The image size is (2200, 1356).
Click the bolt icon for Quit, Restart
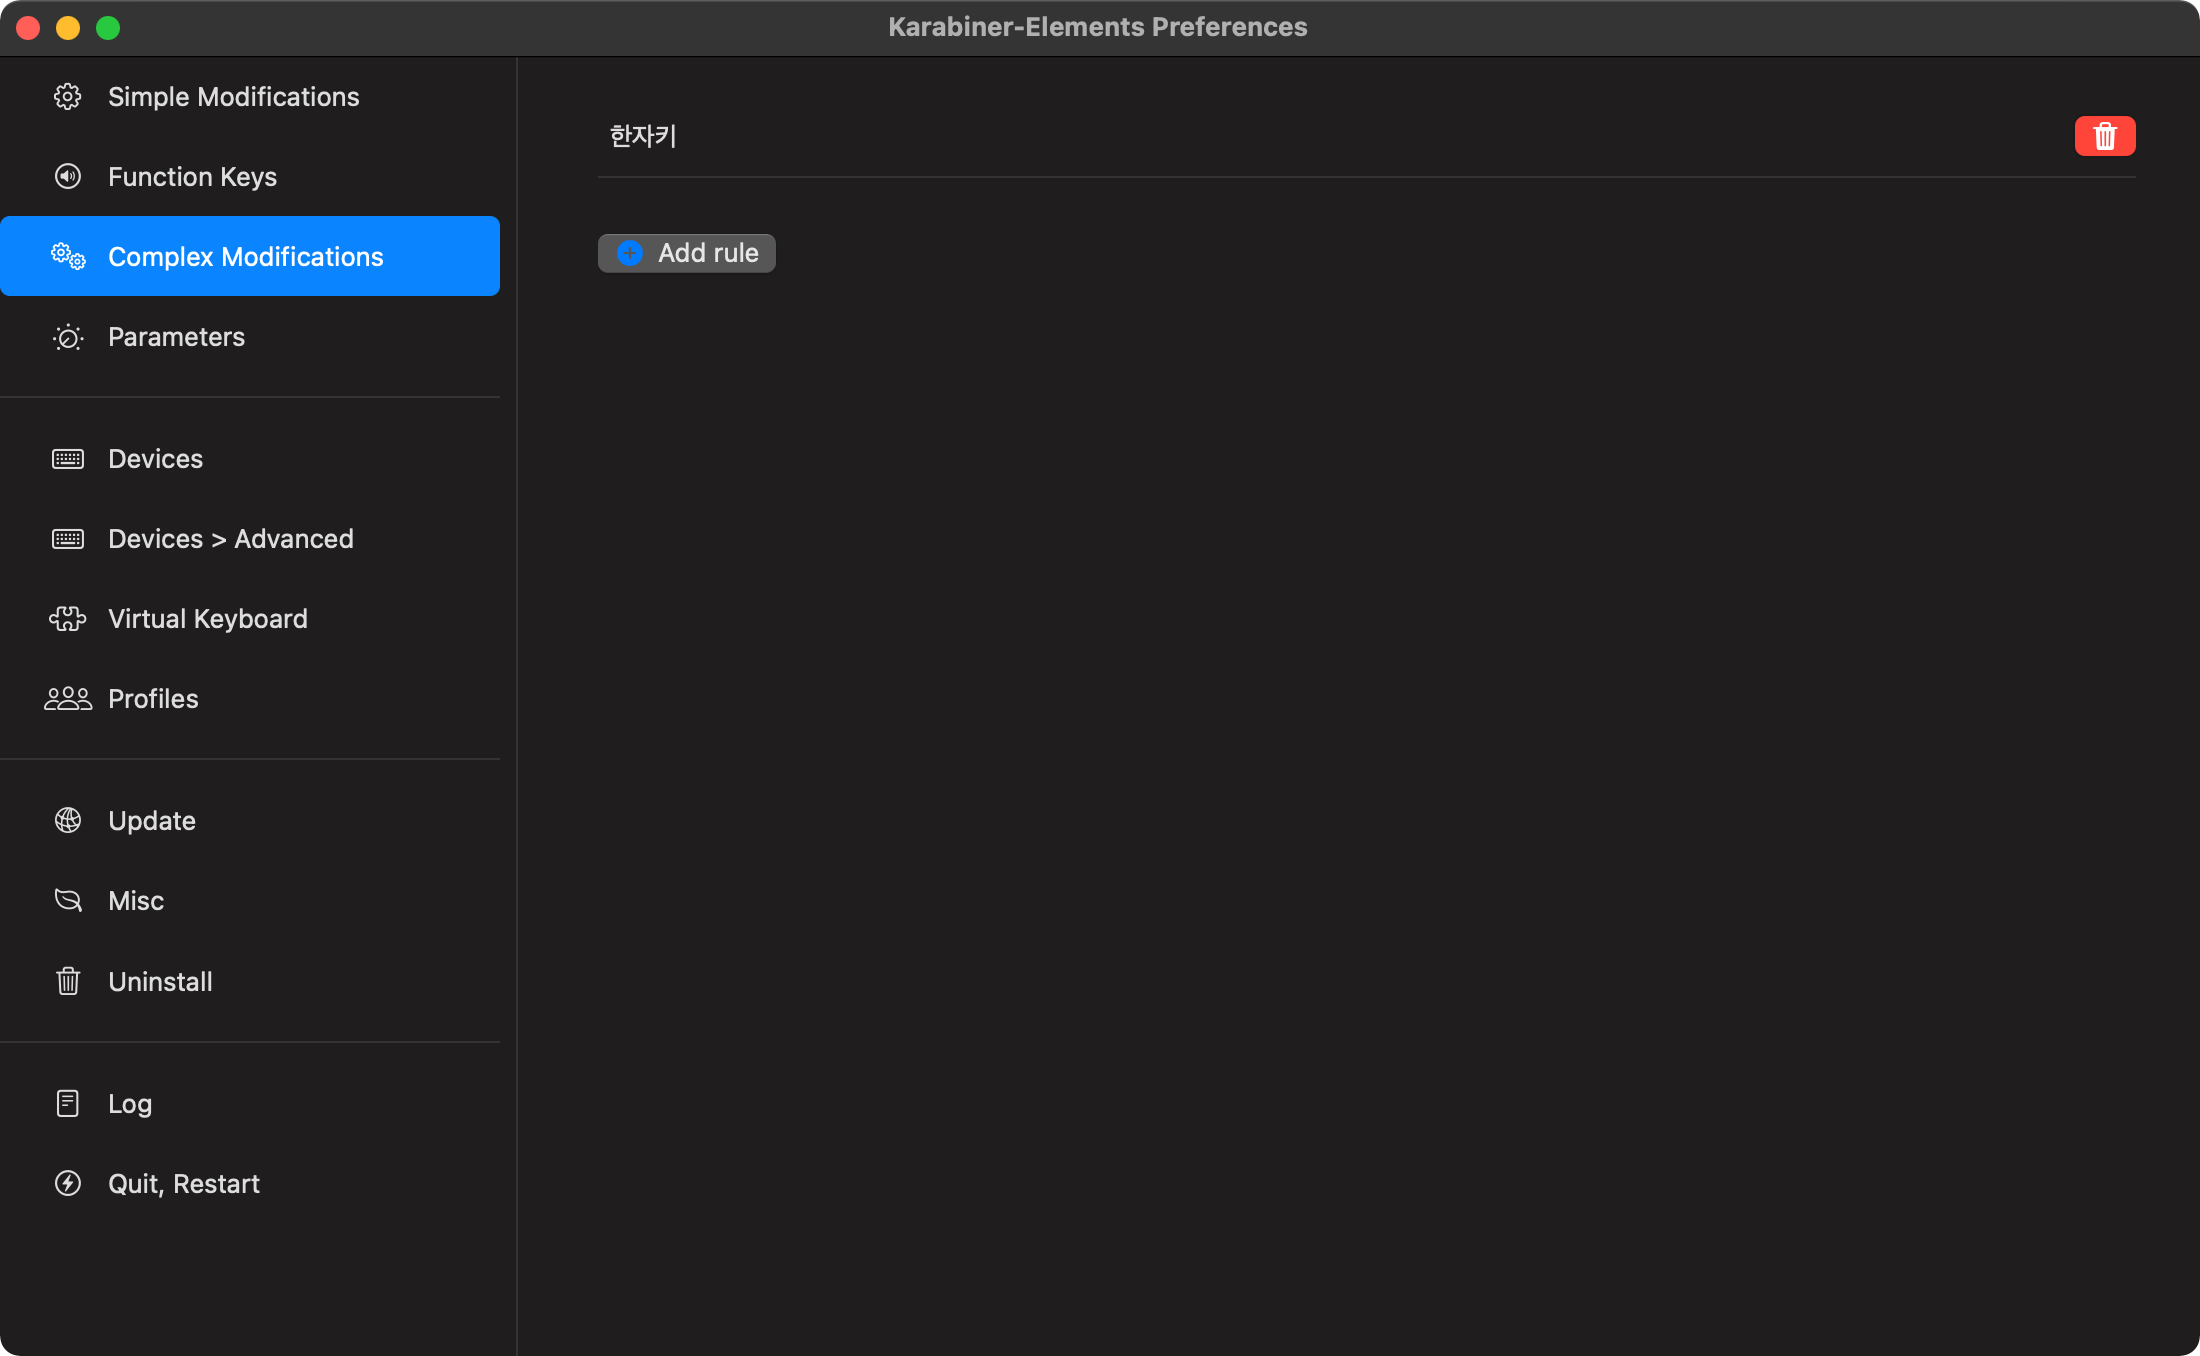coord(68,1184)
